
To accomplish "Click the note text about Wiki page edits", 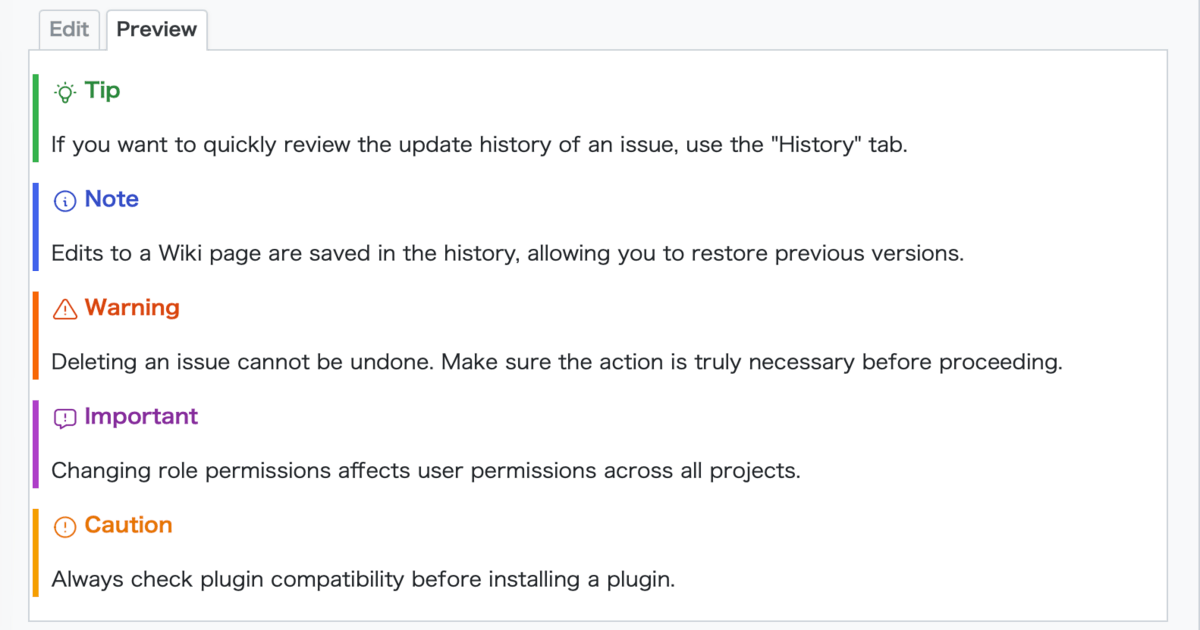I will (x=507, y=253).
